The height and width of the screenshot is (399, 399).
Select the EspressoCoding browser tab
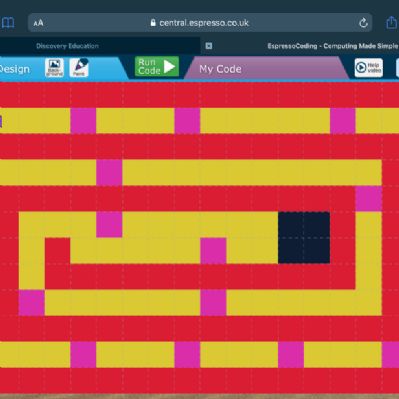(332, 46)
